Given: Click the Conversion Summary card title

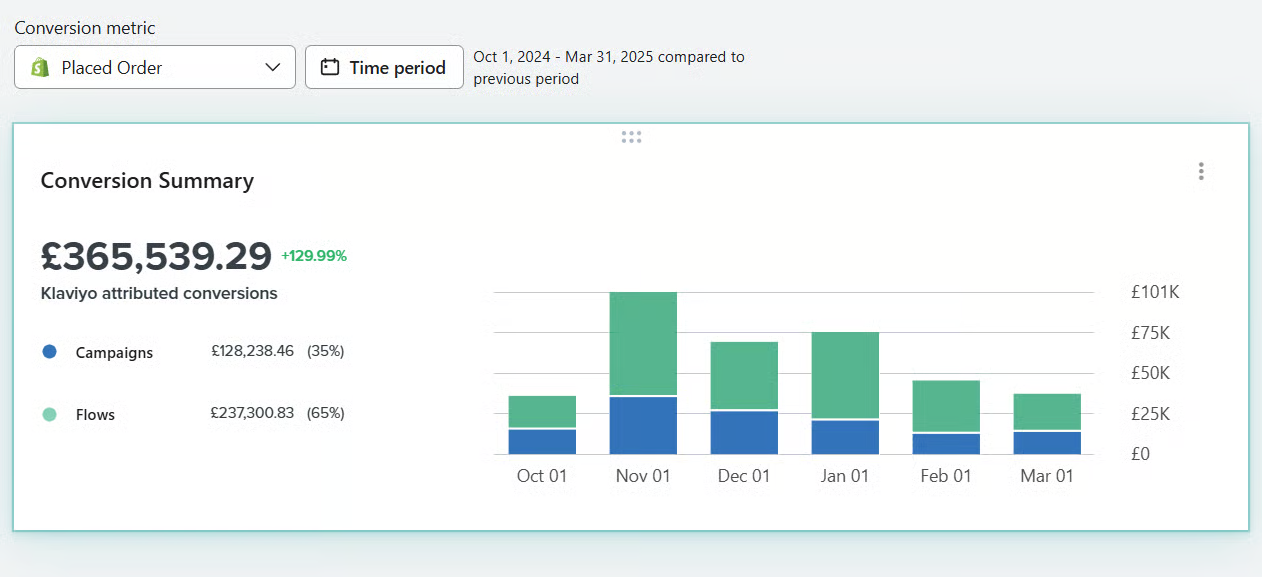Looking at the screenshot, I should (147, 181).
